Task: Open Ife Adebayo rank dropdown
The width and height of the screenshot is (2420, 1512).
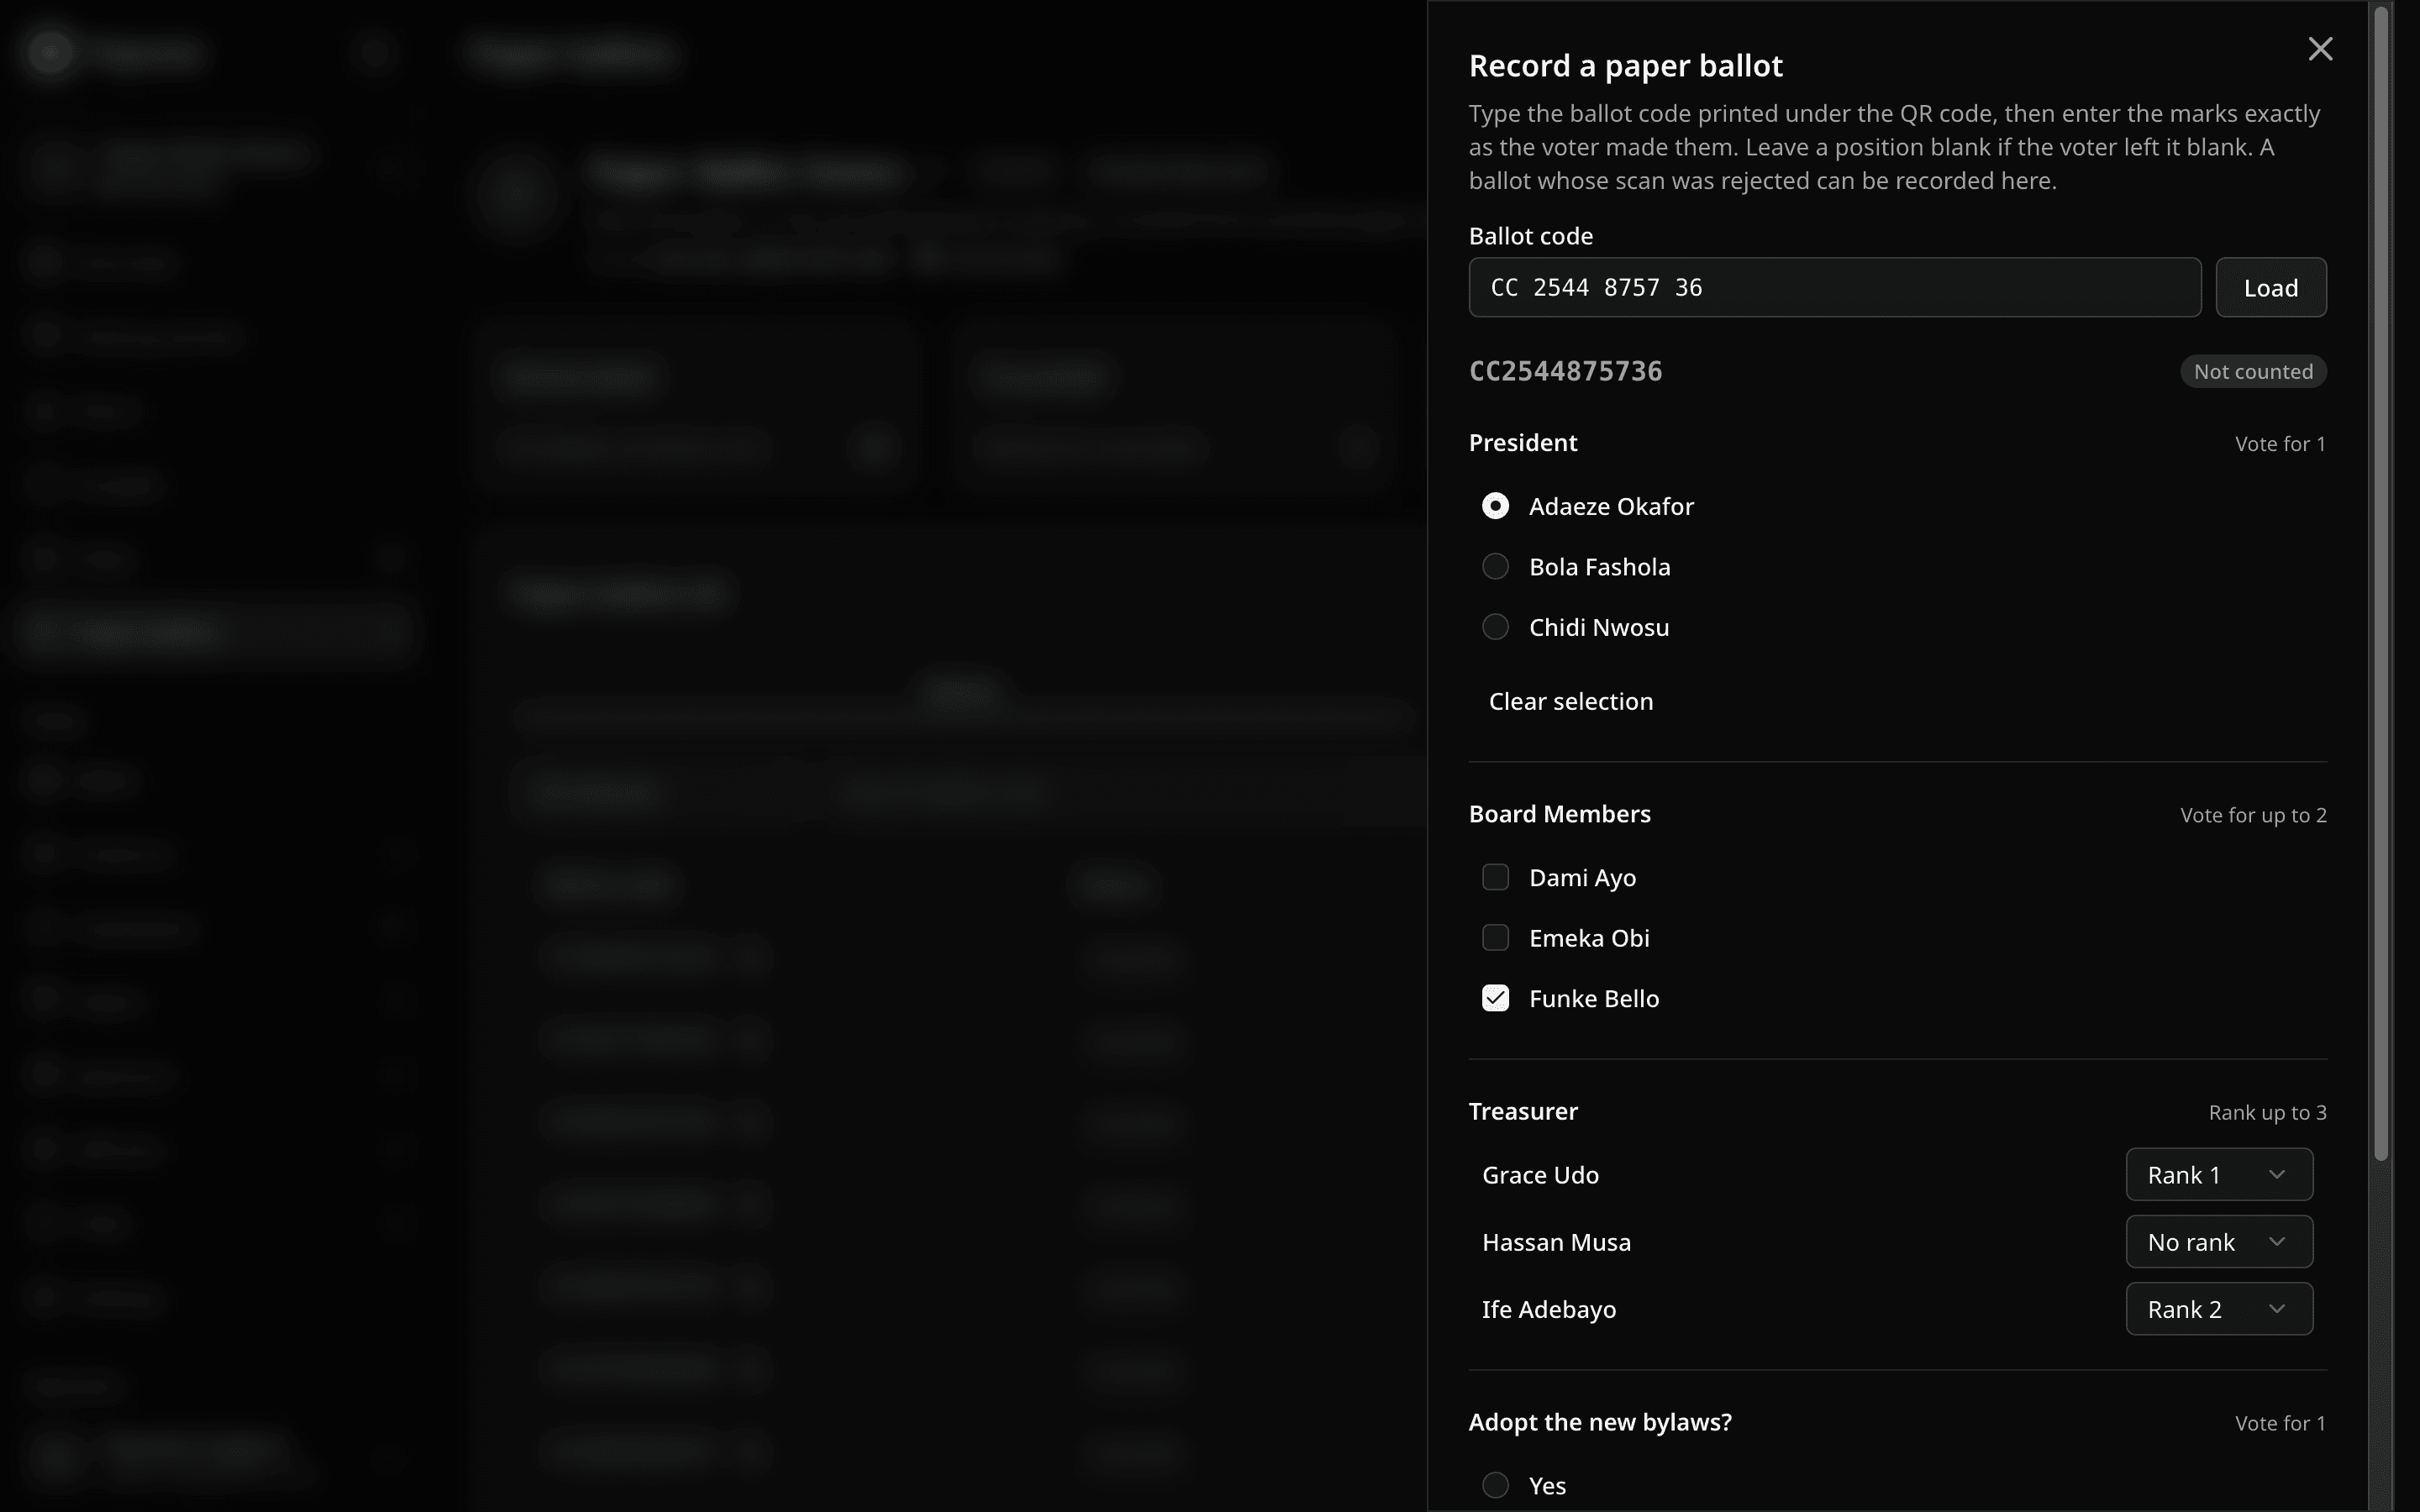Action: coord(2219,1309)
